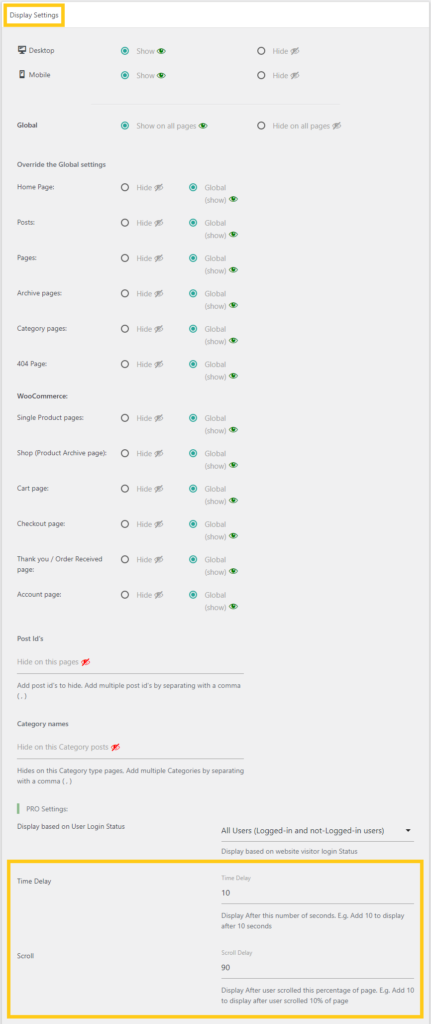431x1024 pixels.
Task: Click red crossed-eye icon in Category names field
Action: pyautogui.click(x=116, y=746)
